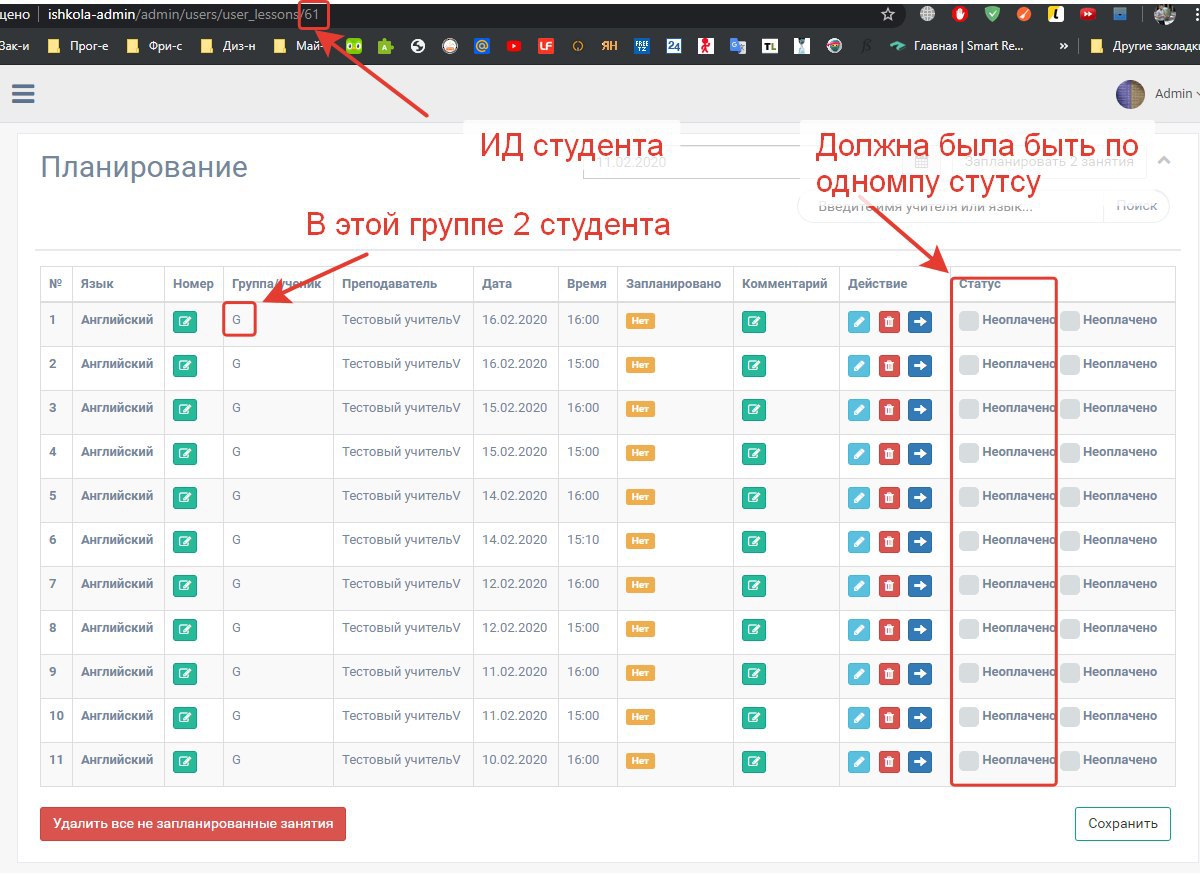Expand the hidden bookmarks overflow chevron

[1063, 45]
